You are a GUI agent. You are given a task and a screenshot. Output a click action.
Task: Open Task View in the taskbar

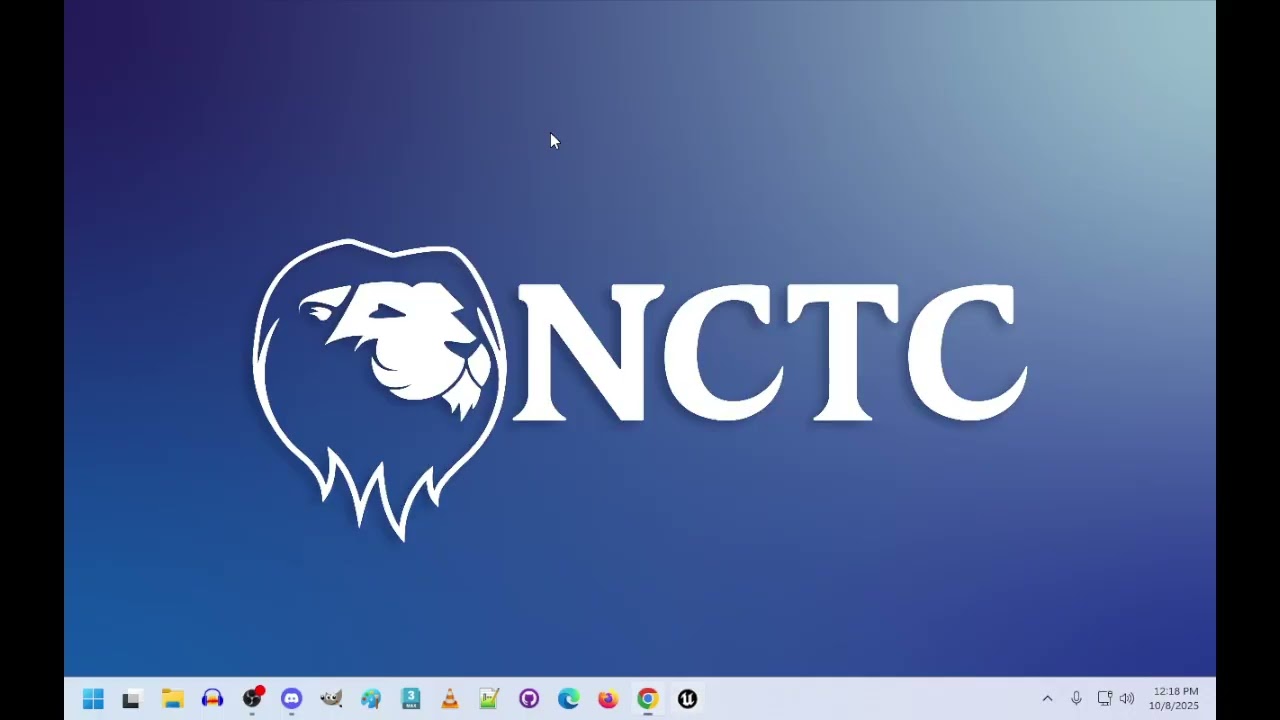(x=131, y=699)
